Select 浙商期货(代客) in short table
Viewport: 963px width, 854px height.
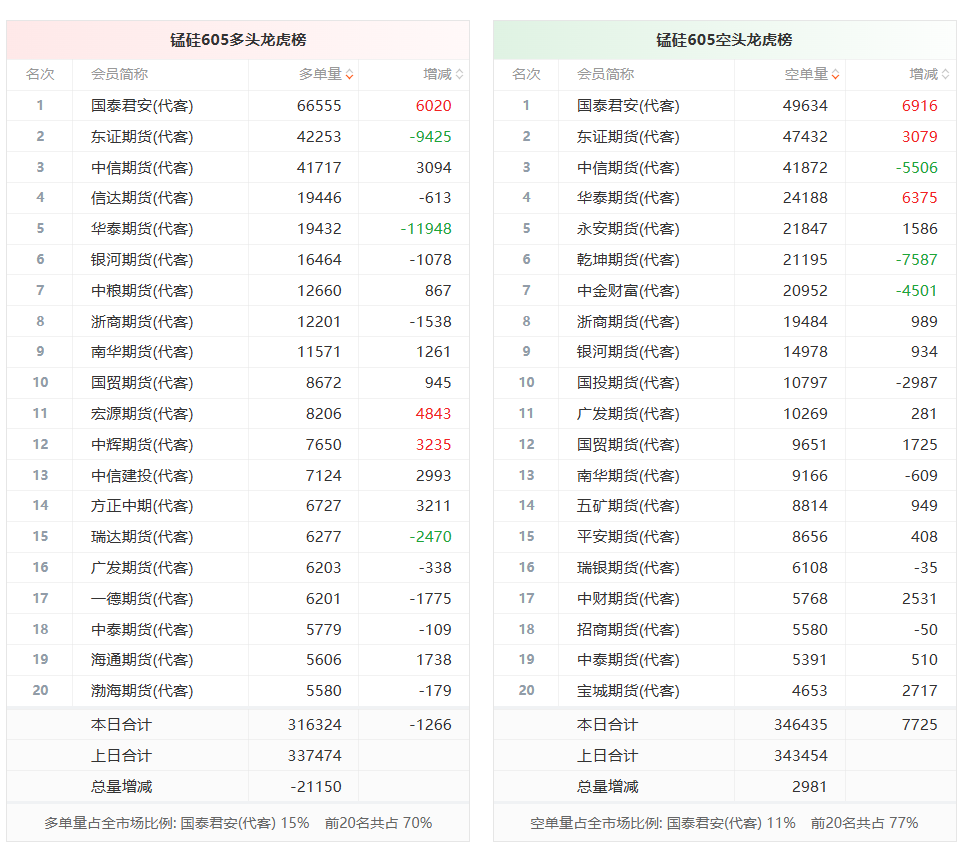(628, 322)
